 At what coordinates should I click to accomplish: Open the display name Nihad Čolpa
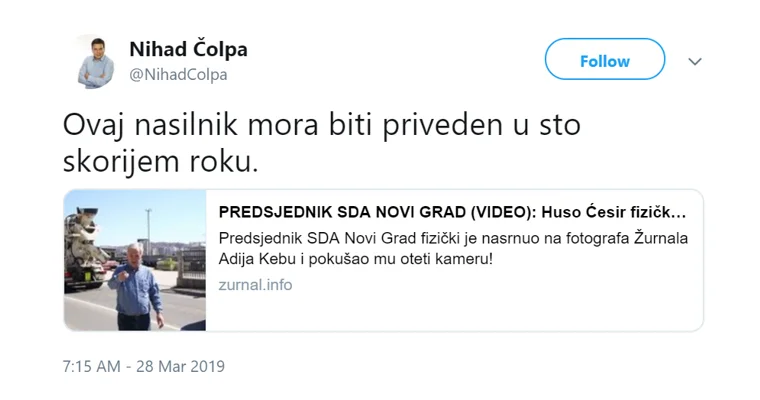pyautogui.click(x=188, y=49)
